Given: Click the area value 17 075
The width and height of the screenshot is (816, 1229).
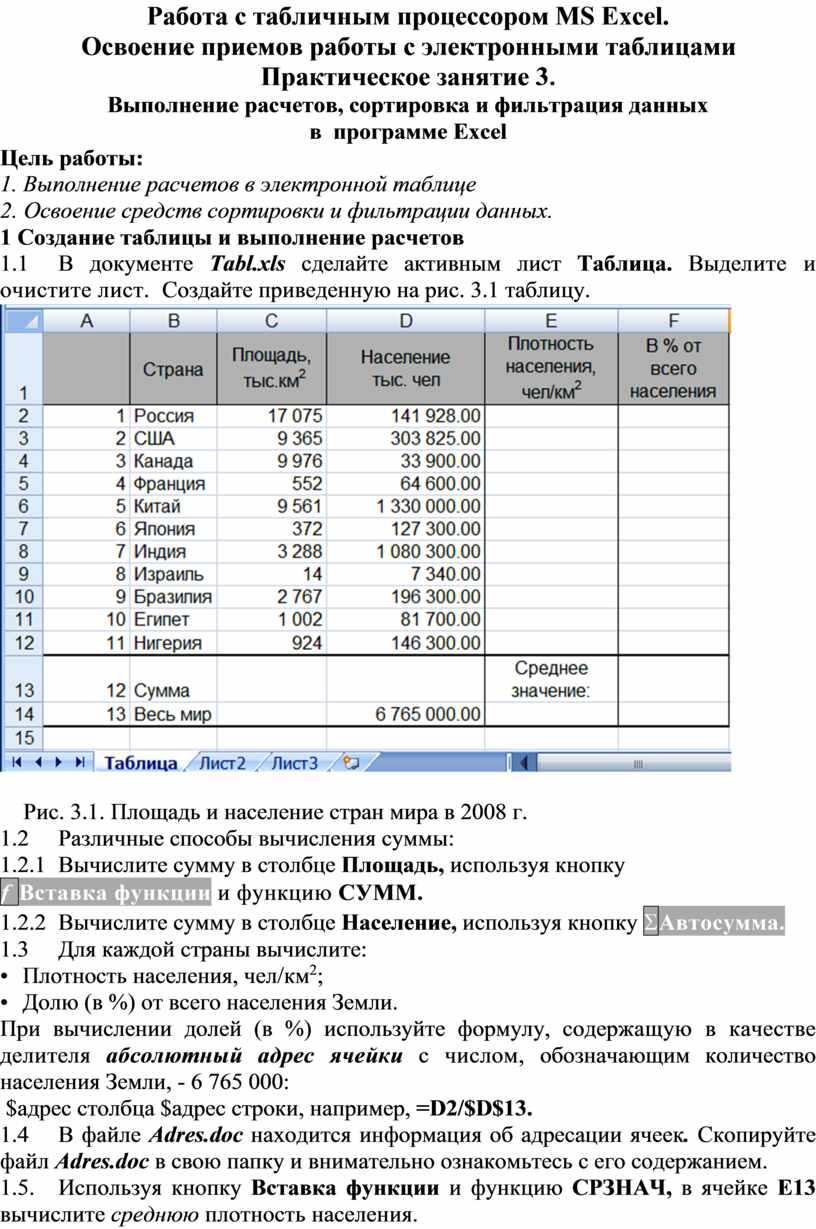Looking at the screenshot, I should pos(271,415).
